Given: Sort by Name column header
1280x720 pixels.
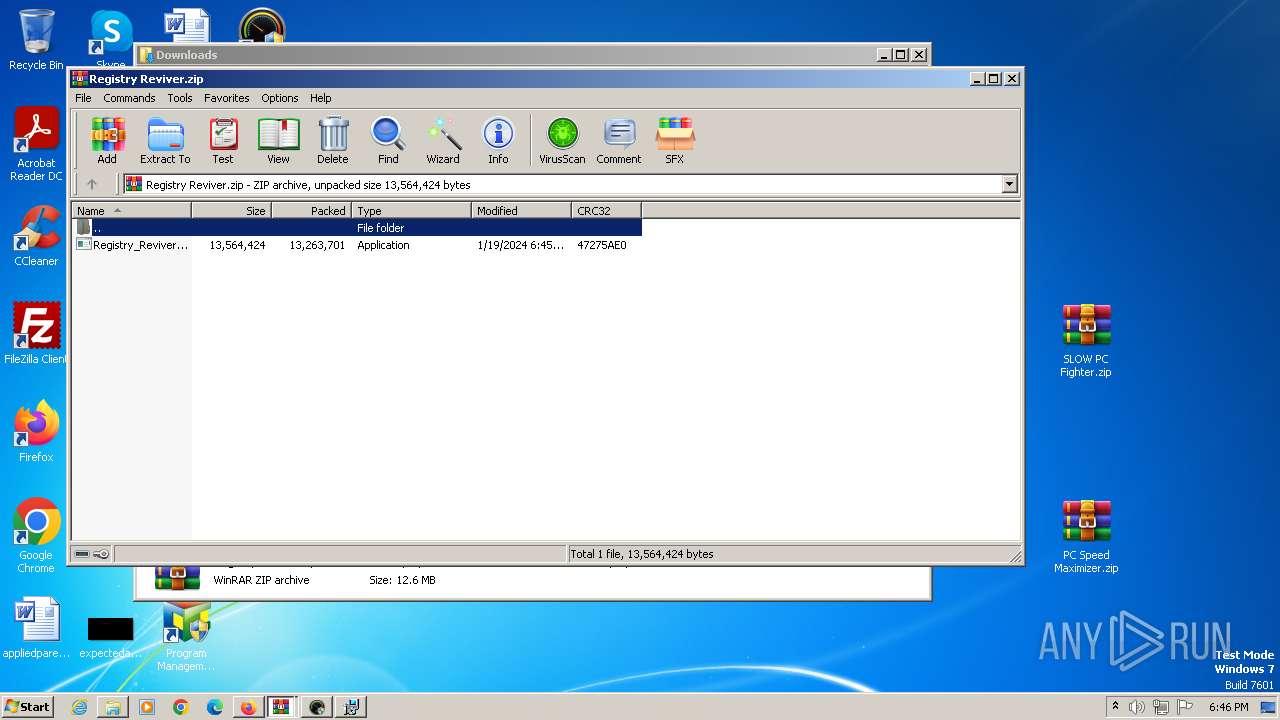Looking at the screenshot, I should tap(131, 210).
